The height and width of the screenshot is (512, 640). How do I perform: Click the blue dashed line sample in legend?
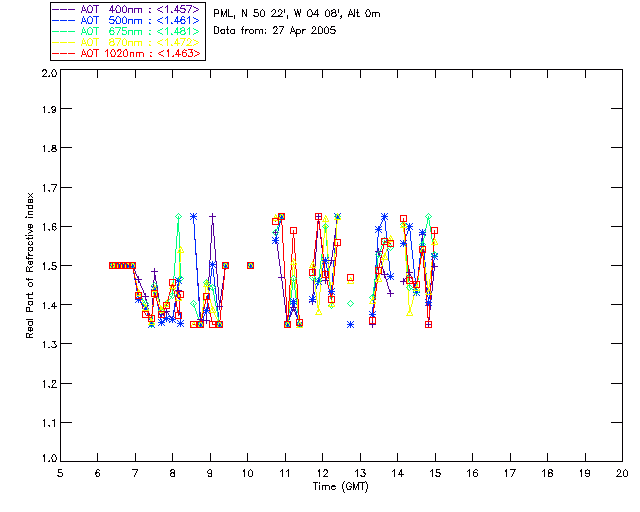pos(64,20)
